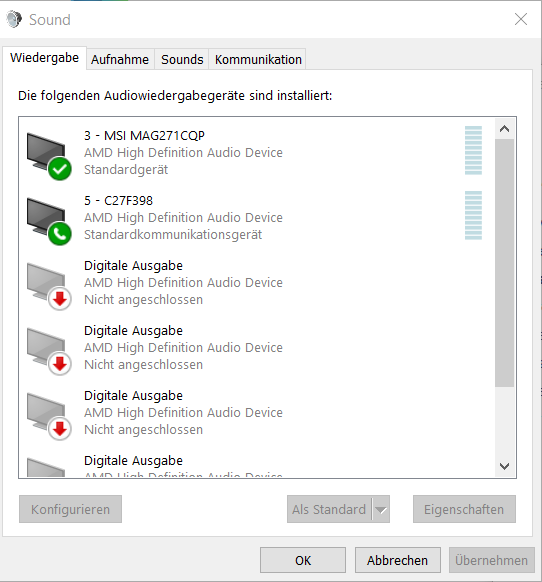The height and width of the screenshot is (582, 542).
Task: Click the Abbrechen button
Action: pos(398,560)
